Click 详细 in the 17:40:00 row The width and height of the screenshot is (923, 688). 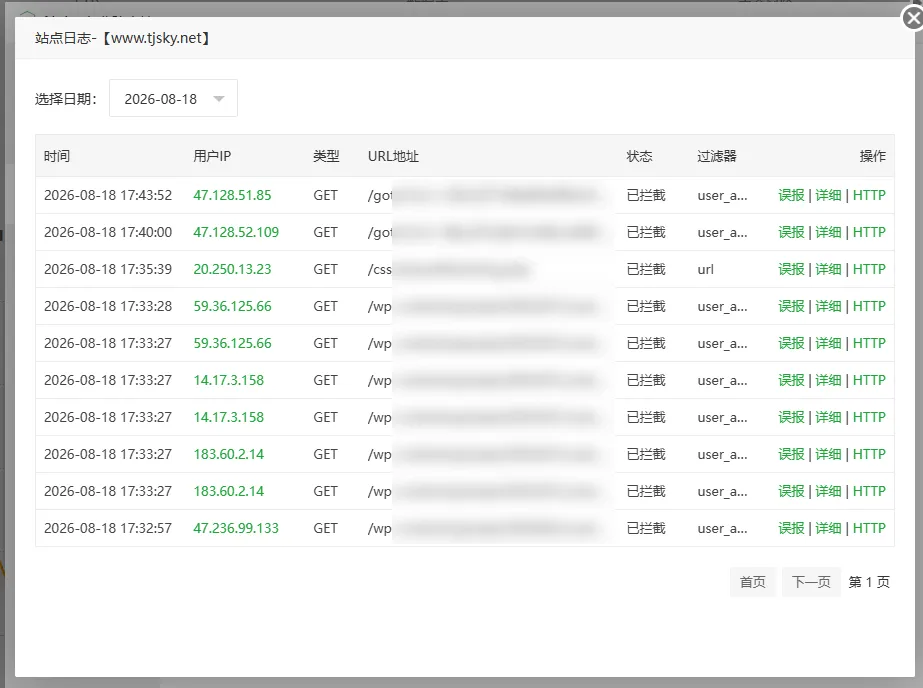pyautogui.click(x=828, y=232)
